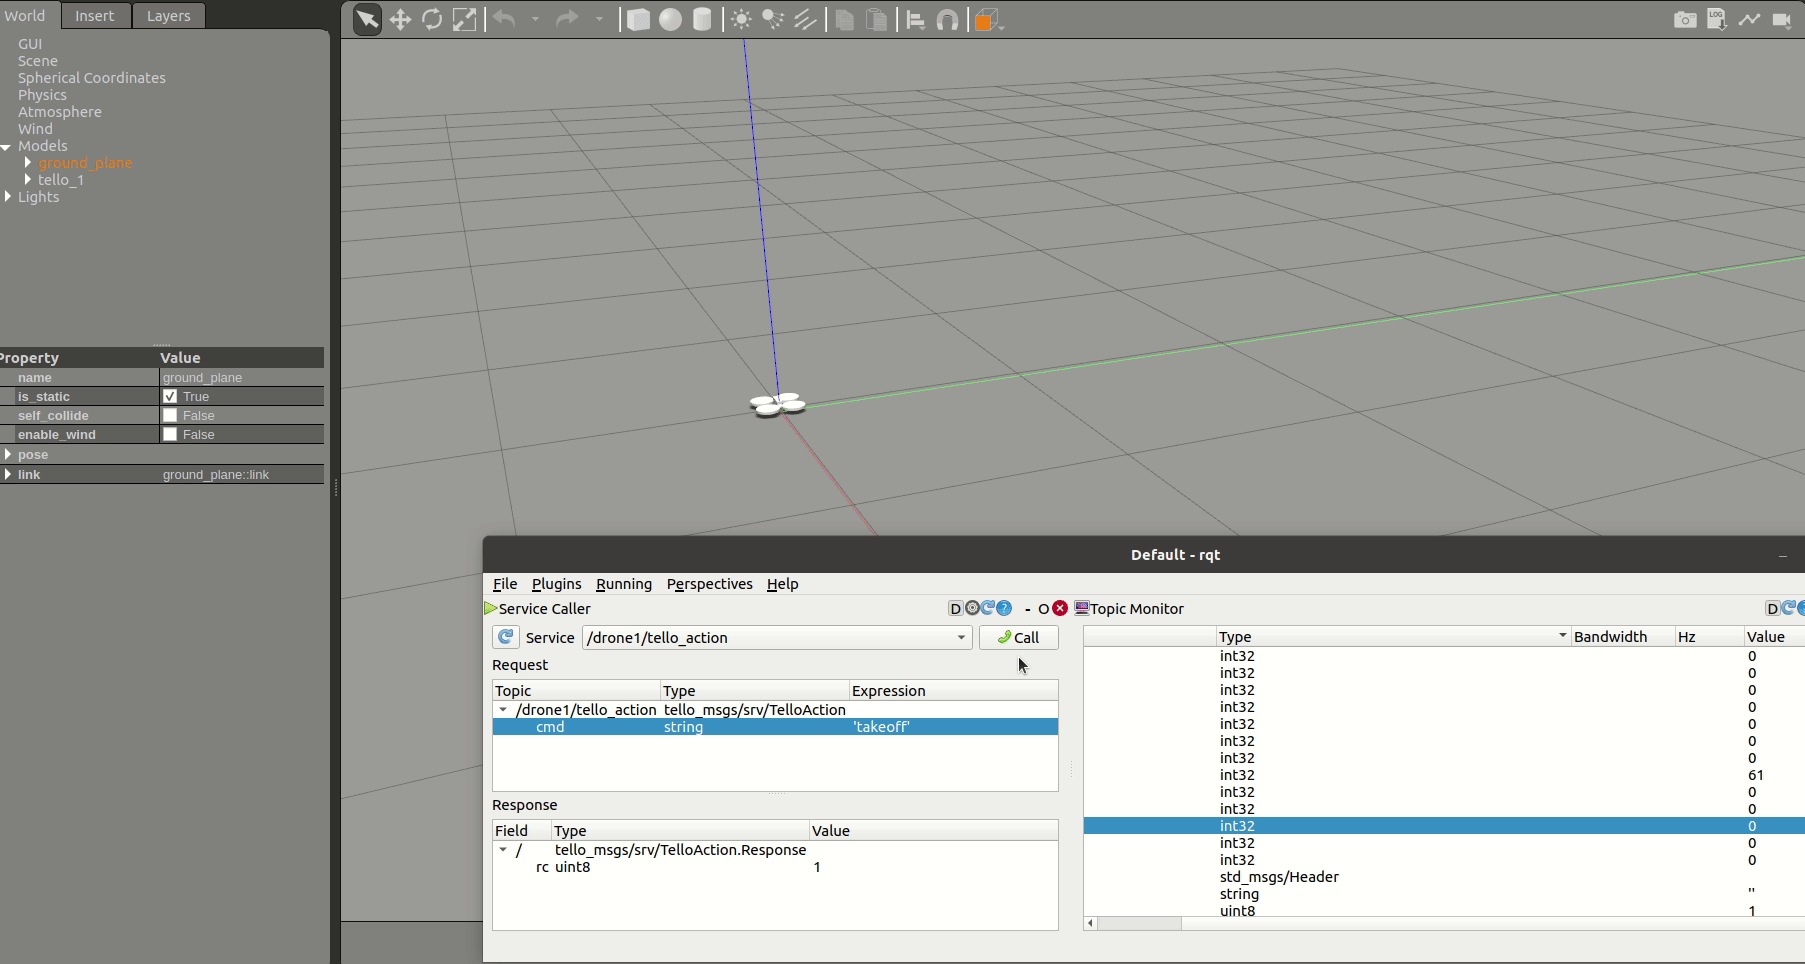
Task: Expand the Lights tree node
Action: pyautogui.click(x=8, y=197)
